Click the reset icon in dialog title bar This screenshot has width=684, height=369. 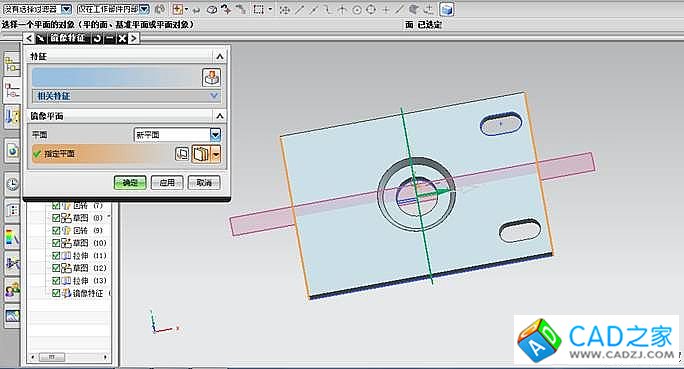(x=97, y=38)
